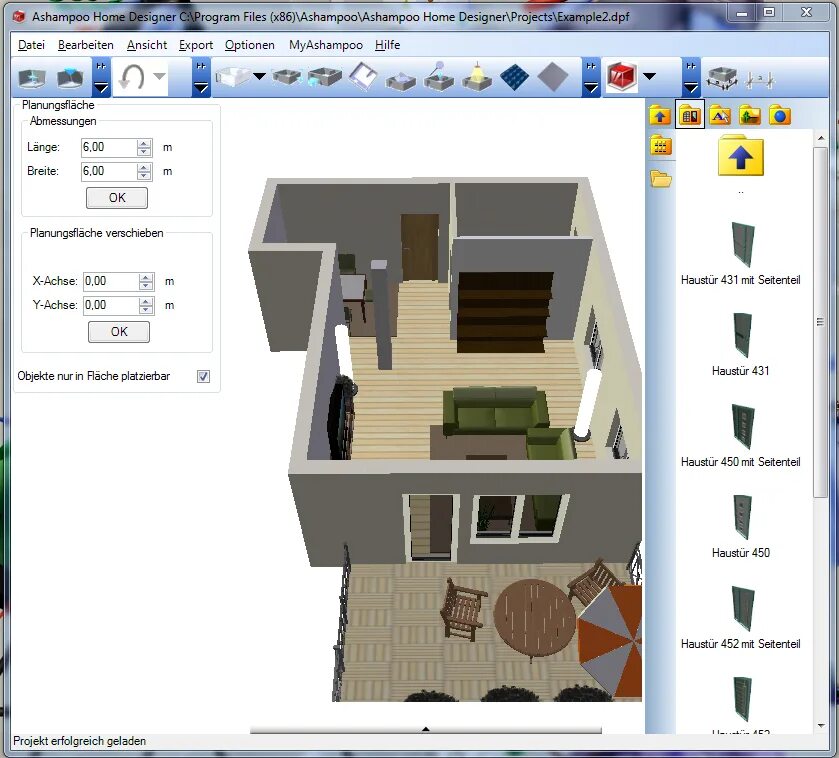Click catalog folder with up arrow icon
Screen dimensions: 839x758
pyautogui.click(x=660, y=115)
